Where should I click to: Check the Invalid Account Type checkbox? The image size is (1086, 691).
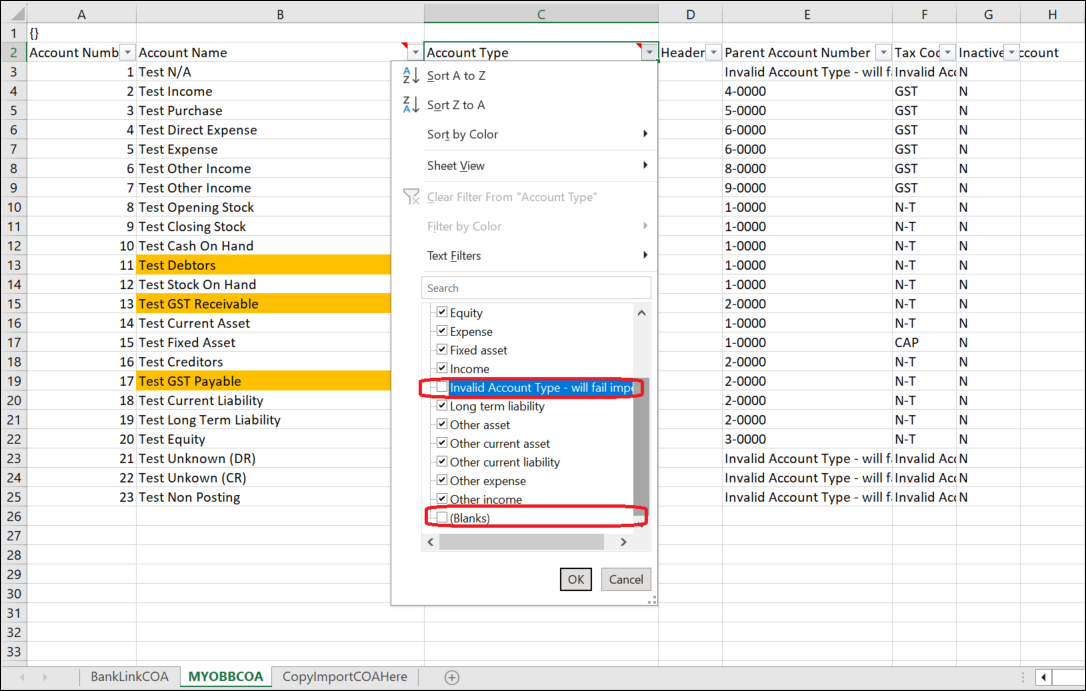coord(442,388)
